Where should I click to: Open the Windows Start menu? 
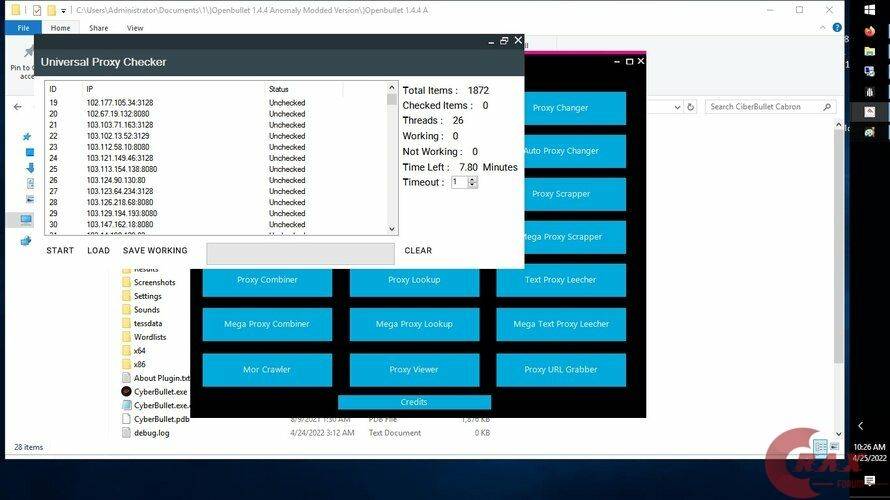870,10
